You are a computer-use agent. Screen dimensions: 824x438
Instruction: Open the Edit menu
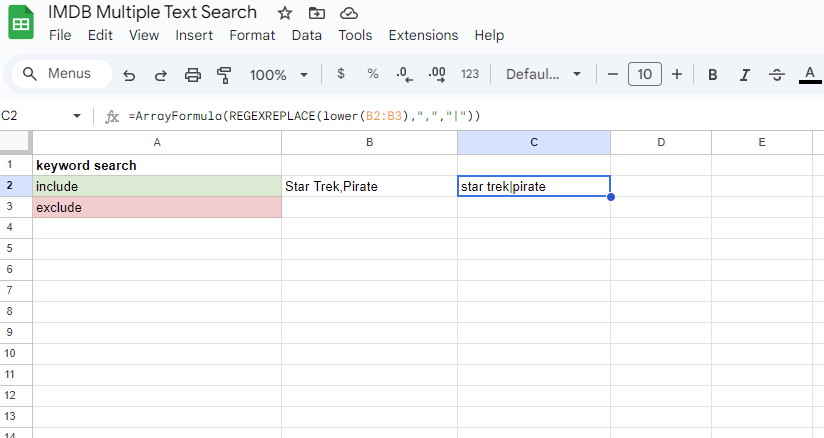100,35
